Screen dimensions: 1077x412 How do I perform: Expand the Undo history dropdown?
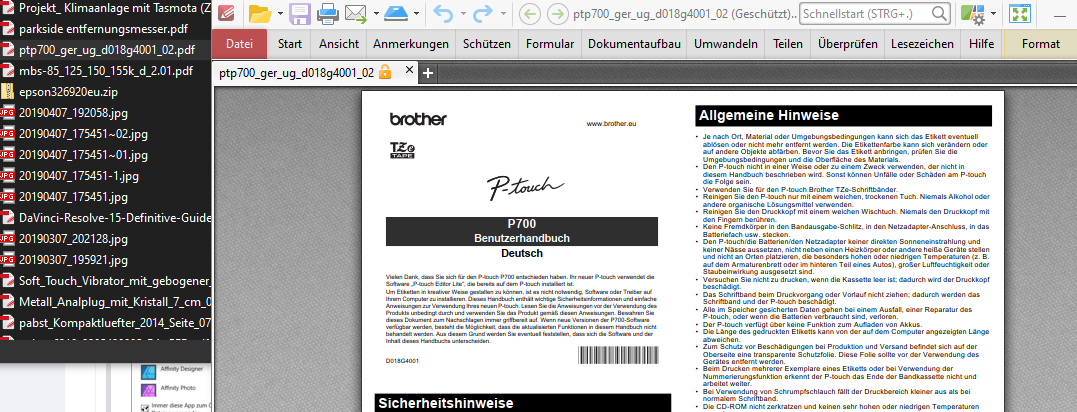[464, 13]
